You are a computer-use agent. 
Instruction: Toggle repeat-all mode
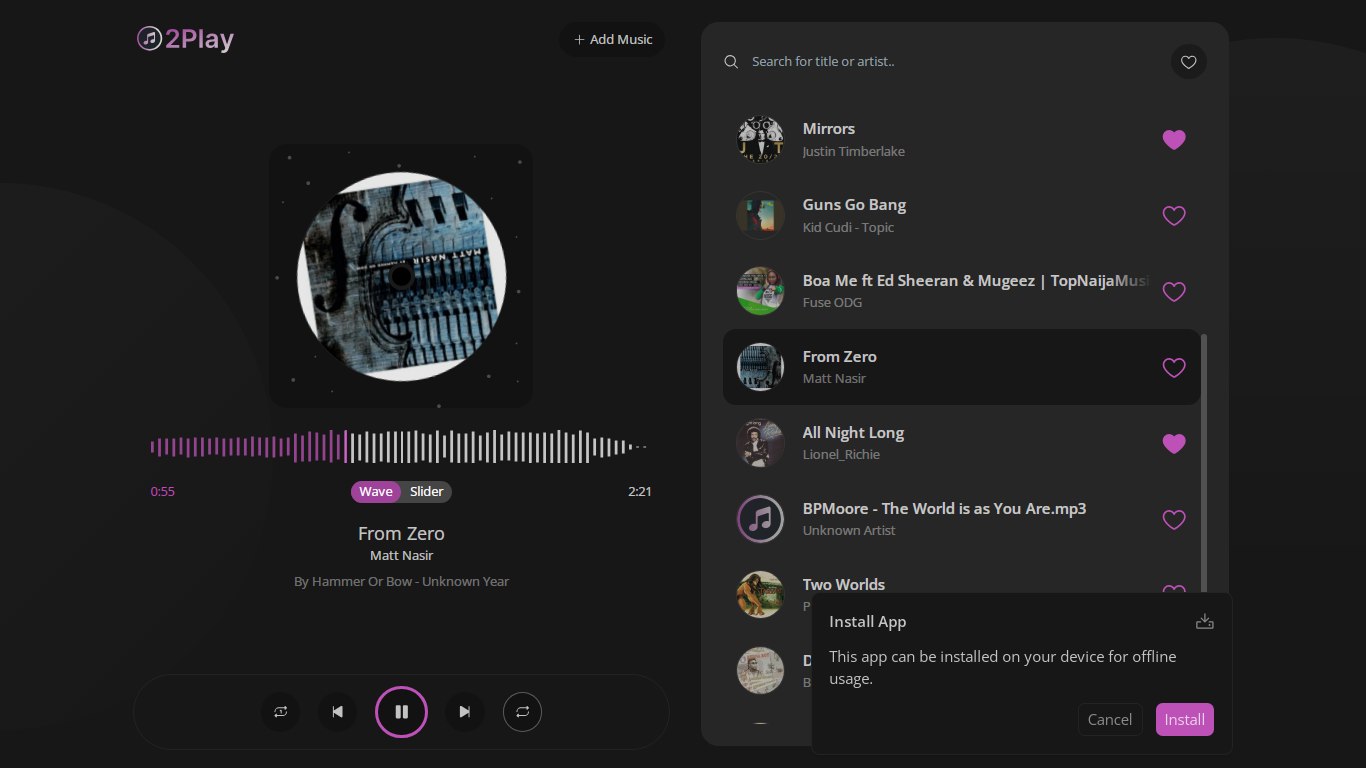point(522,712)
